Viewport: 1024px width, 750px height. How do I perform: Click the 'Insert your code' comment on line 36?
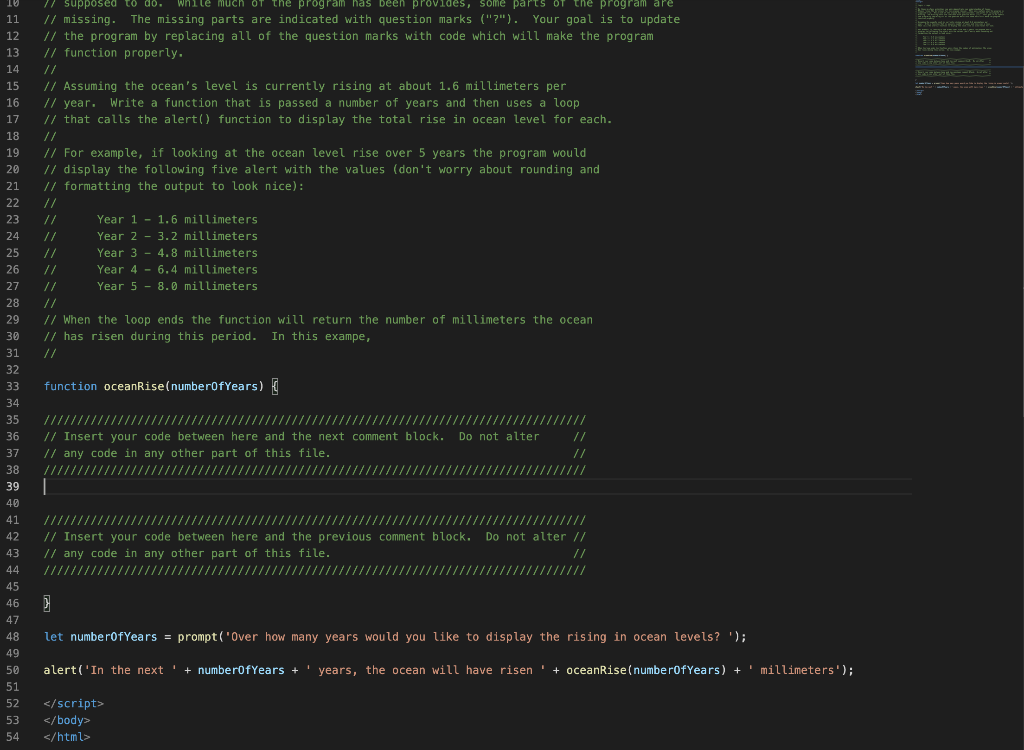pos(315,436)
